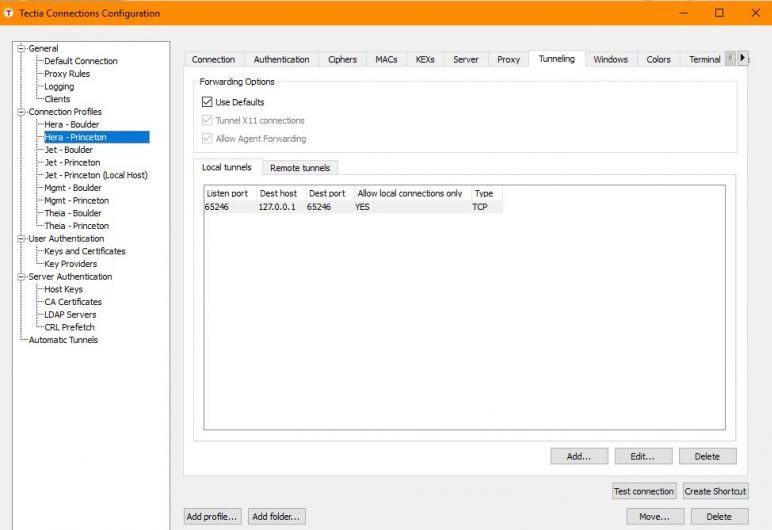The width and height of the screenshot is (772, 530).
Task: Open the Colors tab
Action: [658, 59]
